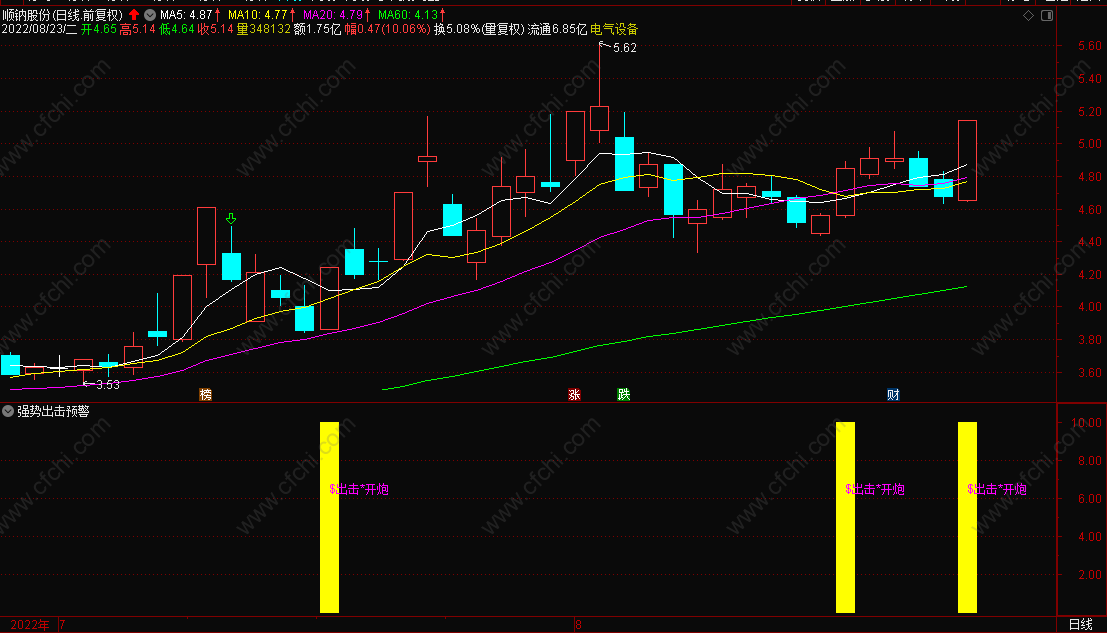Click the 2.00 indicator axis label
The width and height of the screenshot is (1107, 633).
(1090, 574)
